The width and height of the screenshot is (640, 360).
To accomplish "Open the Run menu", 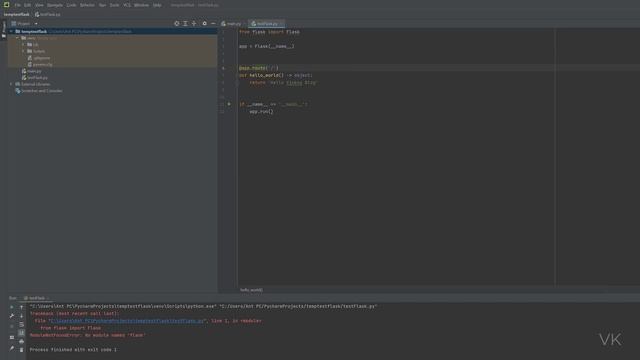I will 102,5.
